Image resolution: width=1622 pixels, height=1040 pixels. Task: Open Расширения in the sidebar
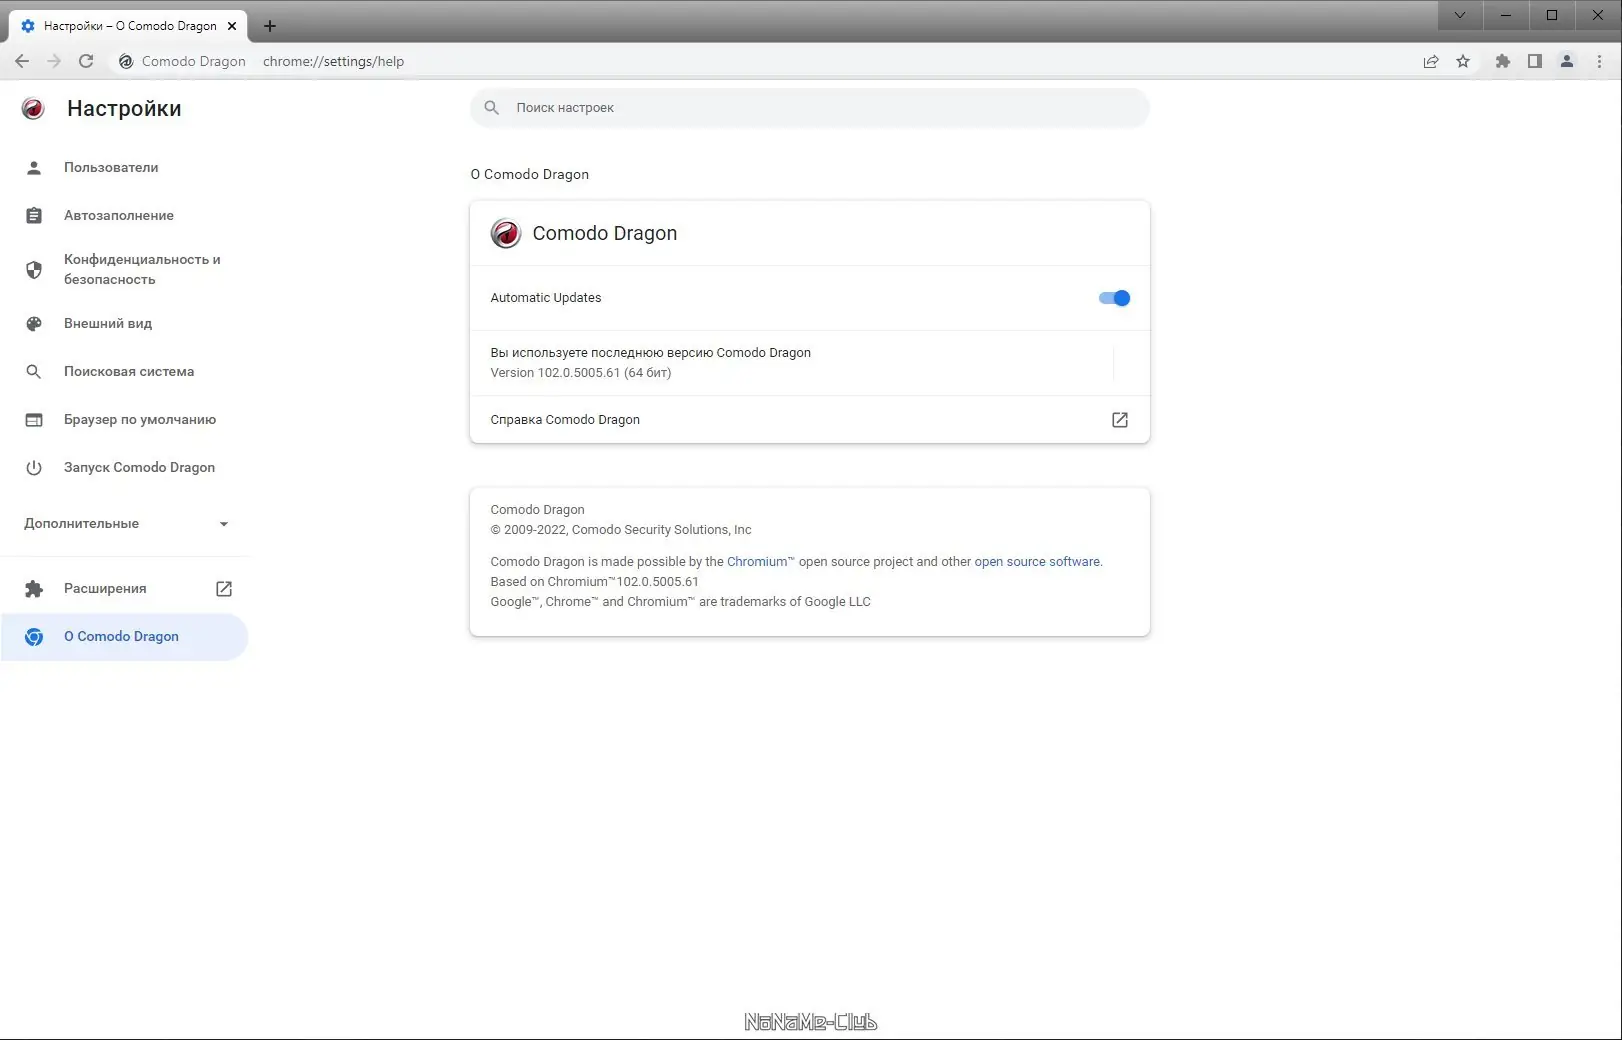click(124, 588)
